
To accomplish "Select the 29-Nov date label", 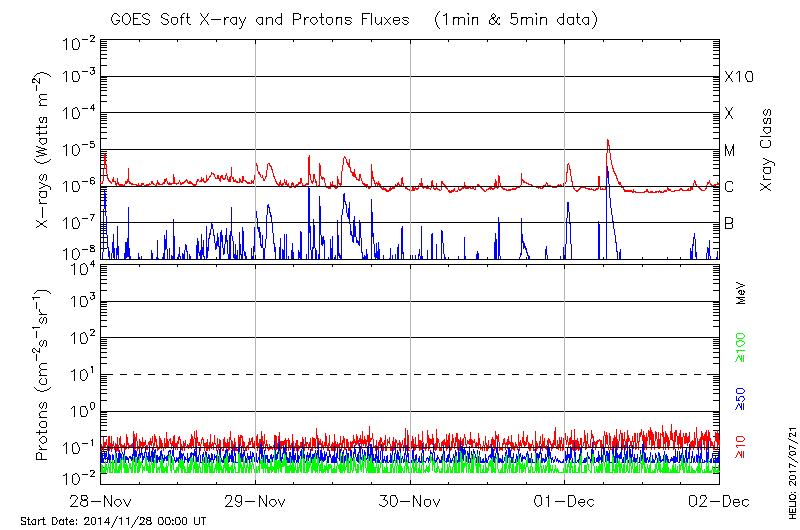I will [x=256, y=500].
